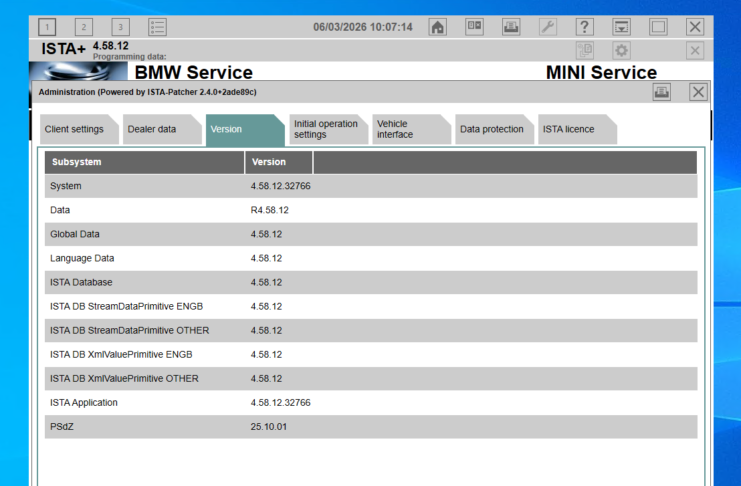Maximize the ISTA+ window

coord(658,27)
